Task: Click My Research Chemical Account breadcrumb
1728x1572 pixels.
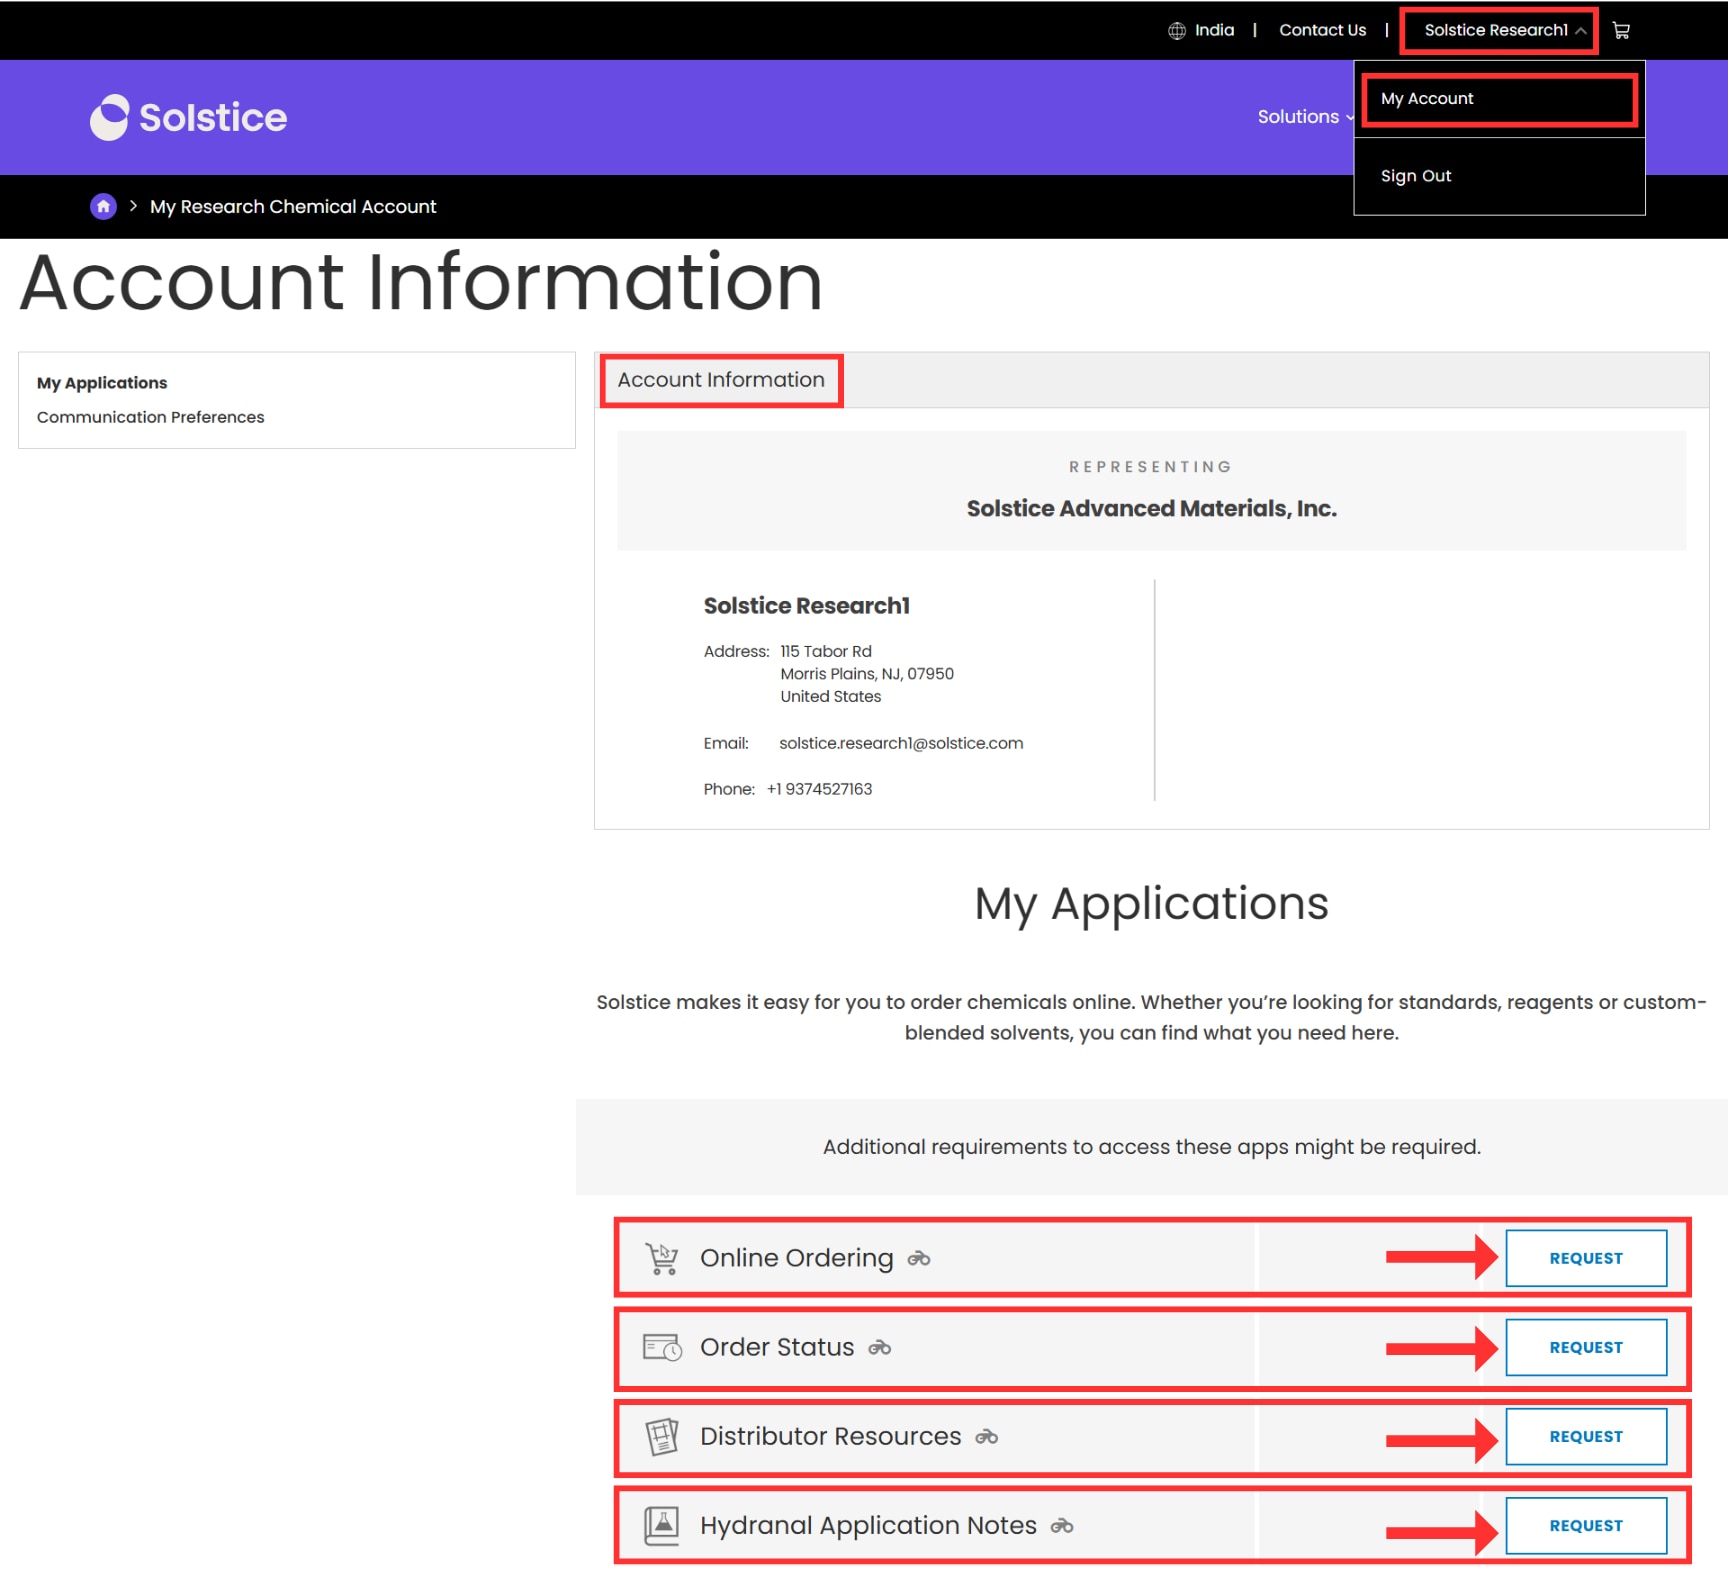Action: [293, 207]
